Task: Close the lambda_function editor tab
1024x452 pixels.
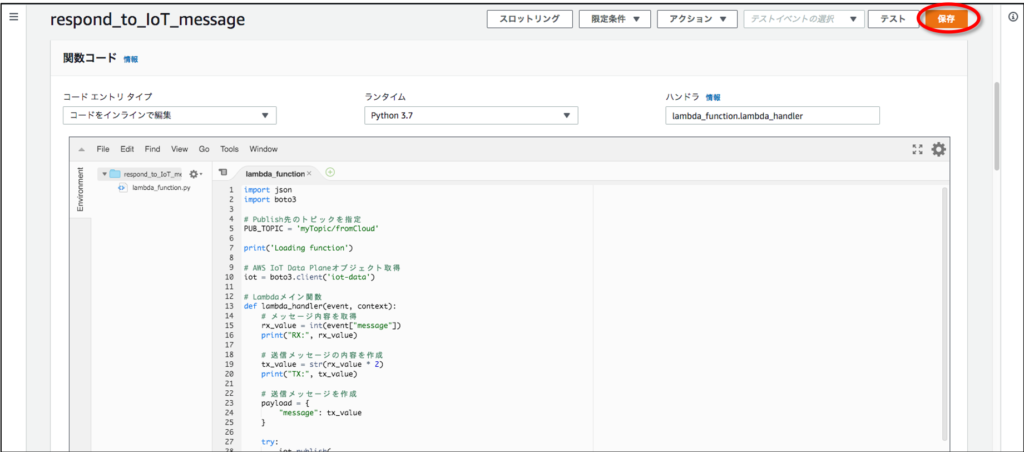Action: point(310,173)
